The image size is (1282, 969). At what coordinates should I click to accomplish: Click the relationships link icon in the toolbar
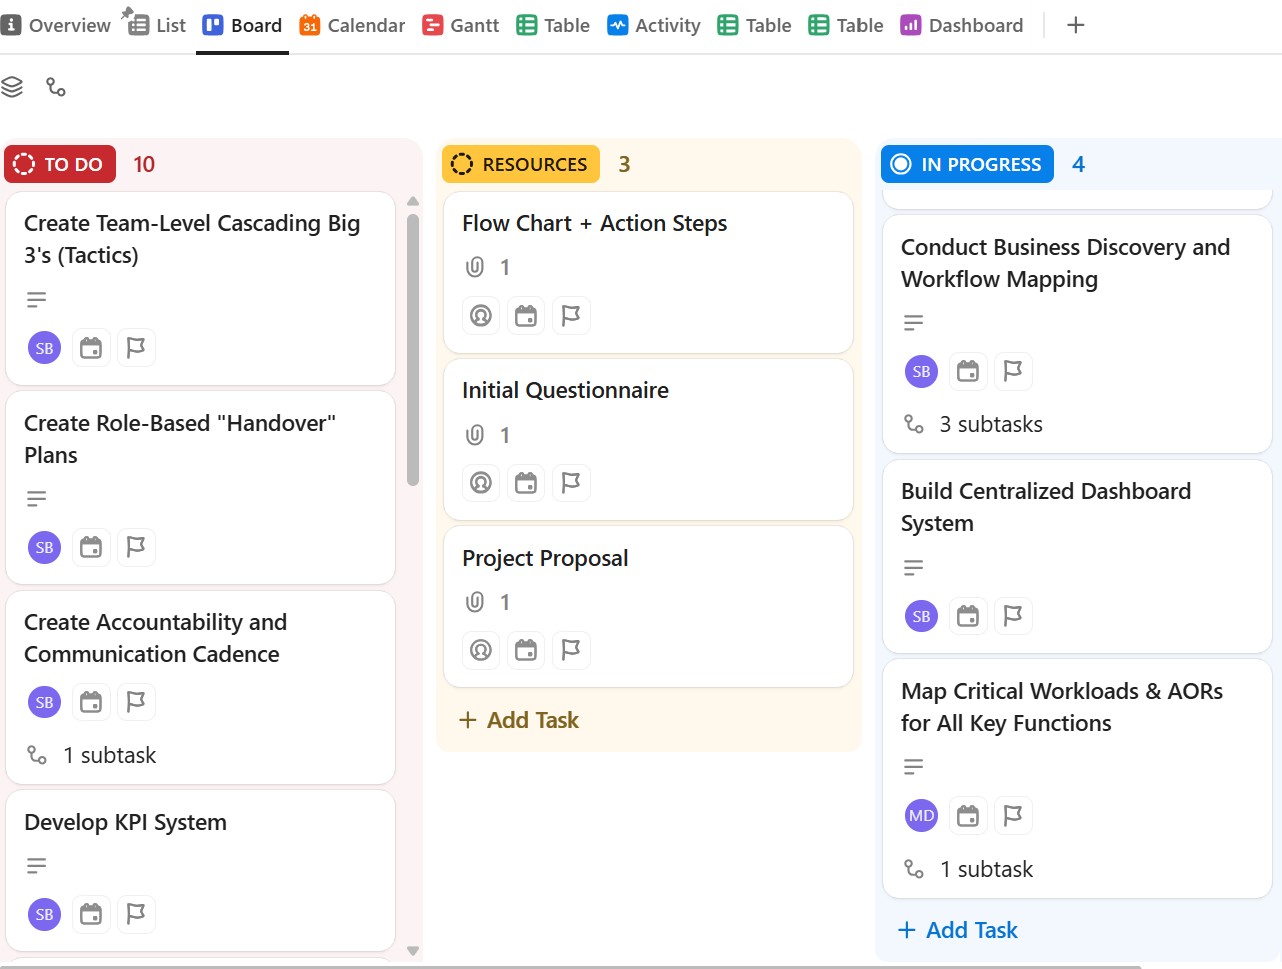point(55,87)
